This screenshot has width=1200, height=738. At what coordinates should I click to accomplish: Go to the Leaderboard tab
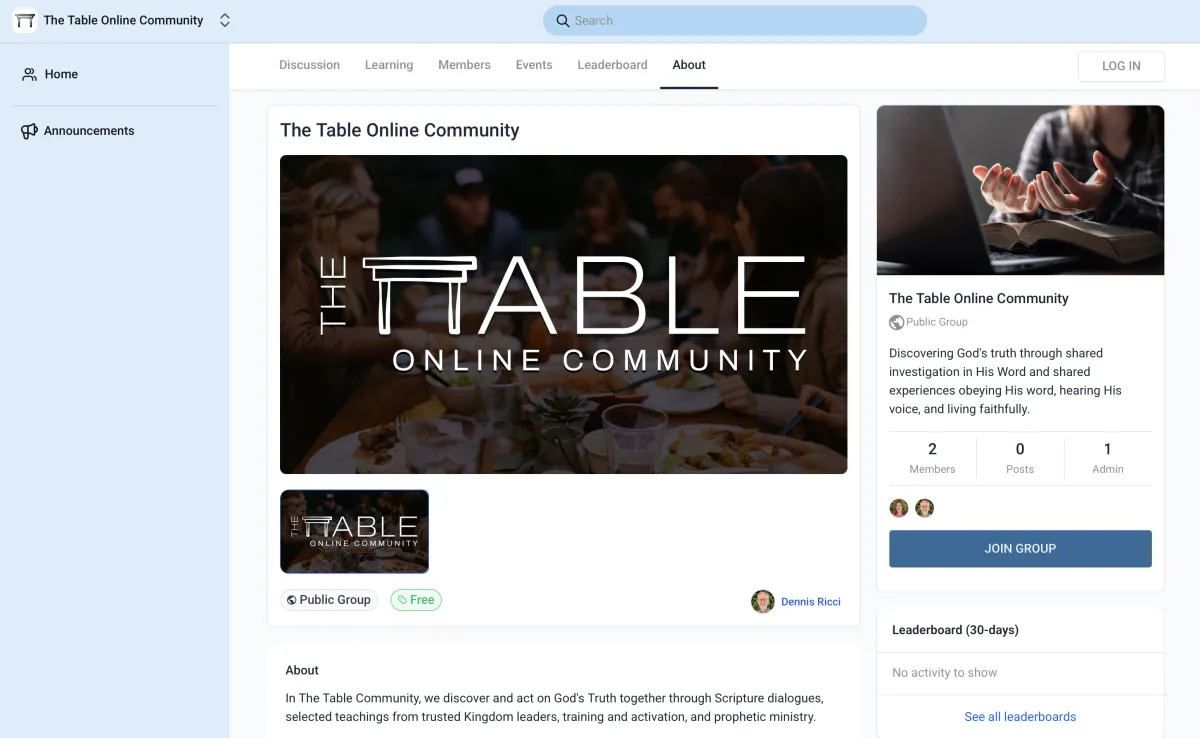pos(612,65)
